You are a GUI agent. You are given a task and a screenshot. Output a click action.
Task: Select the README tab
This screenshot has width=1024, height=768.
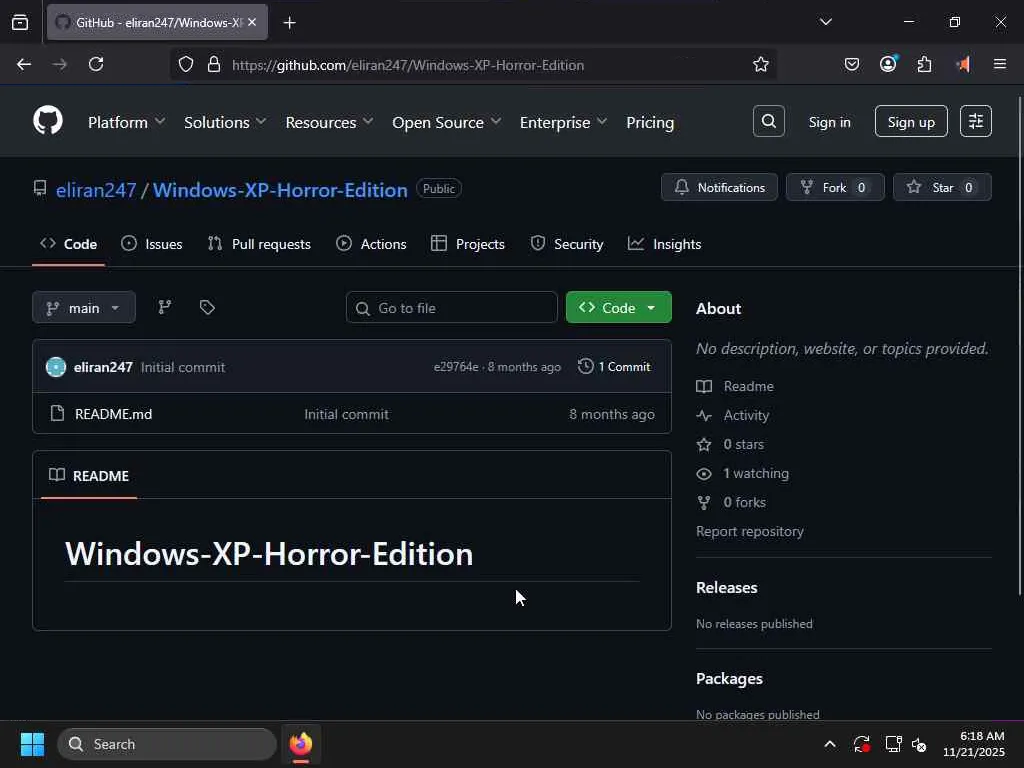pyautogui.click(x=89, y=475)
